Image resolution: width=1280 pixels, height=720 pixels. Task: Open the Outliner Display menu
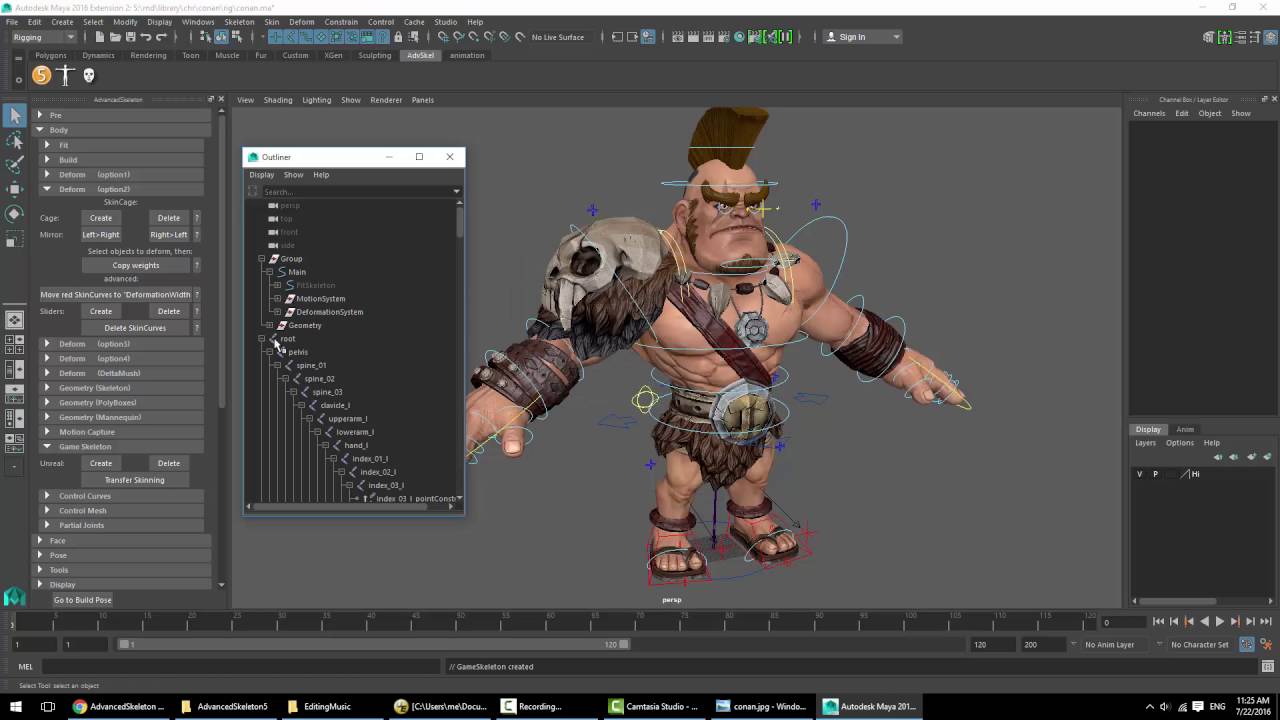pyautogui.click(x=261, y=175)
